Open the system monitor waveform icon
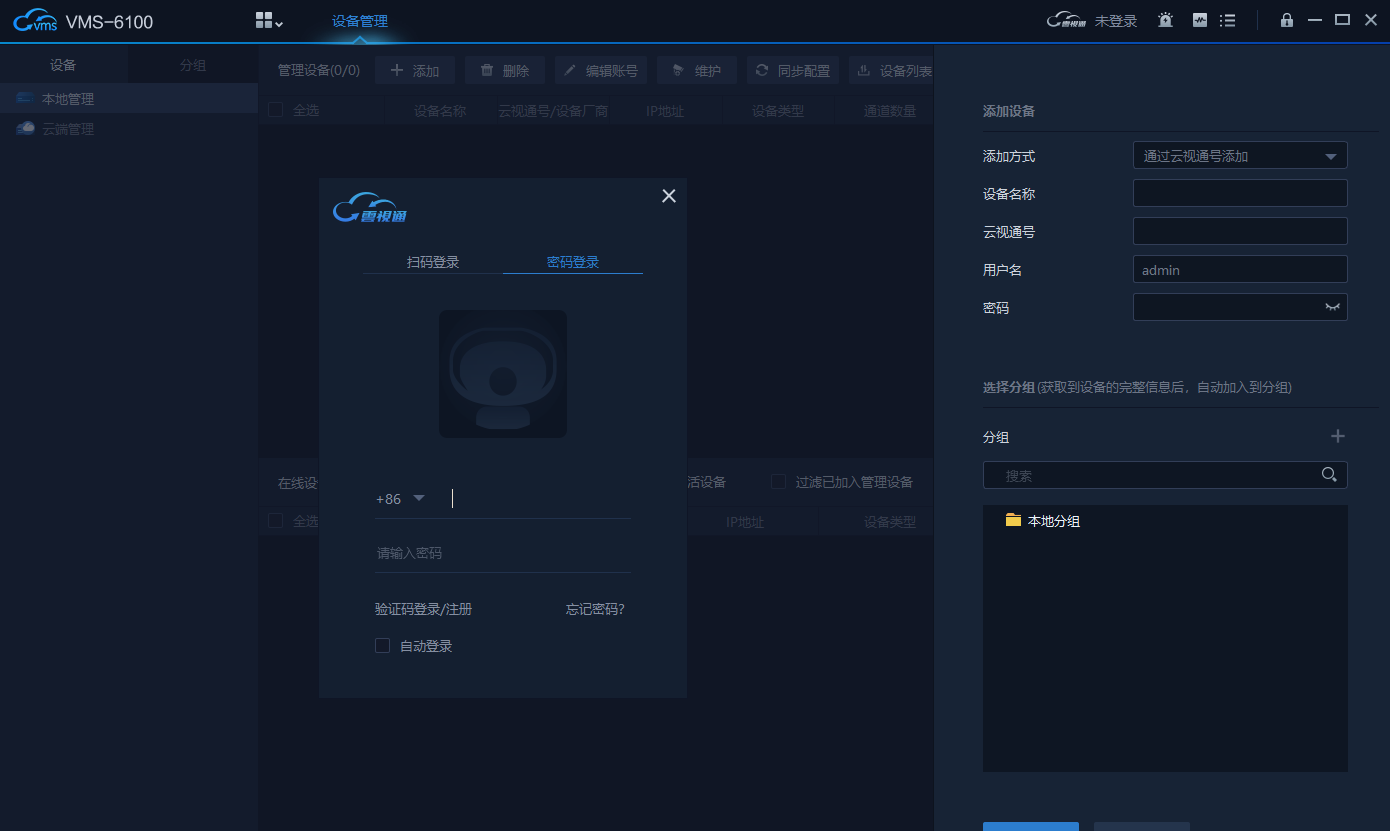The height and width of the screenshot is (831, 1390). 1200,20
